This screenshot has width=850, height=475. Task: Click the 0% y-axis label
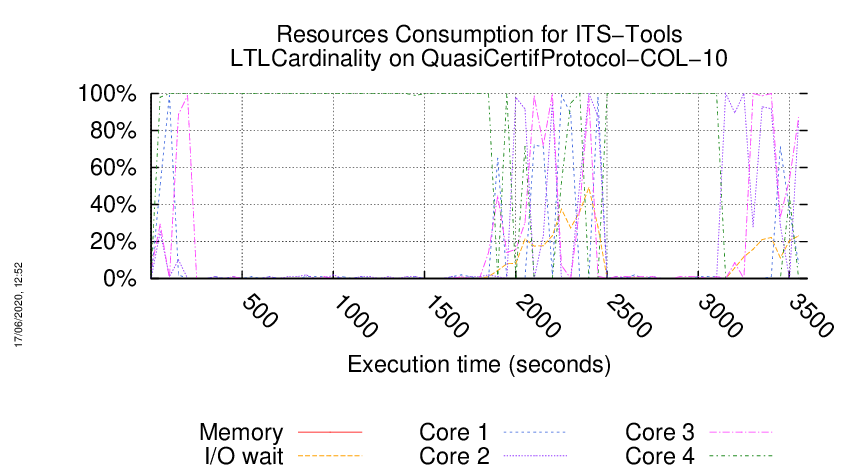coord(119,278)
